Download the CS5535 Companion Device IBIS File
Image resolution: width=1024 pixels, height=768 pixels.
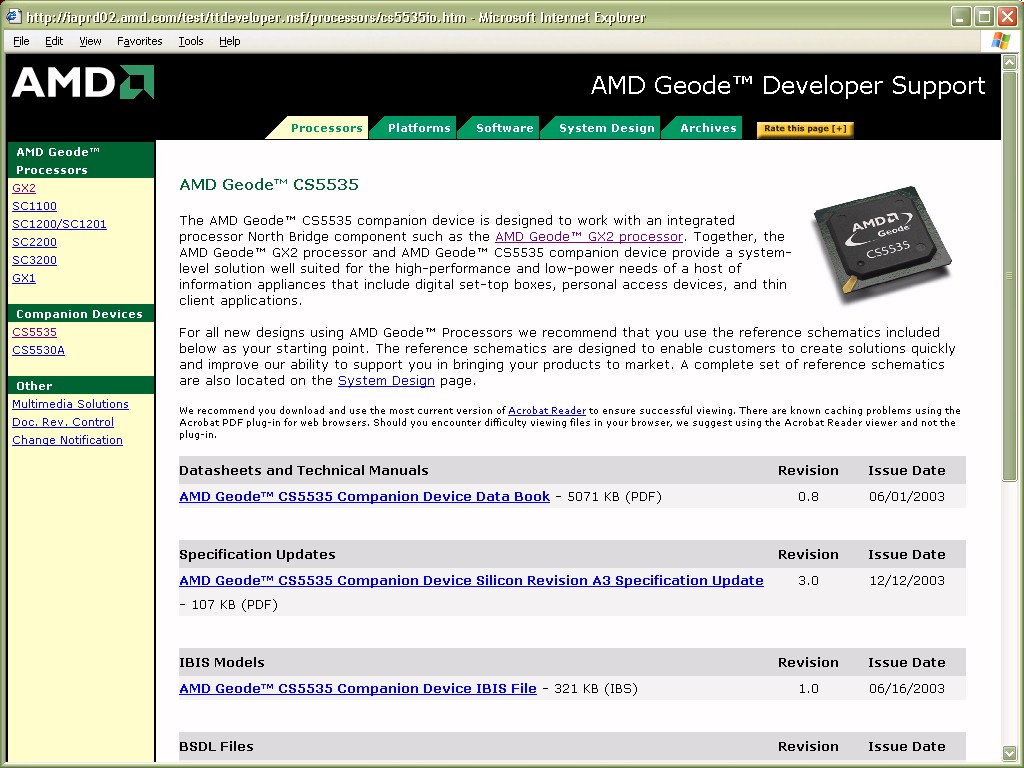[x=357, y=689]
